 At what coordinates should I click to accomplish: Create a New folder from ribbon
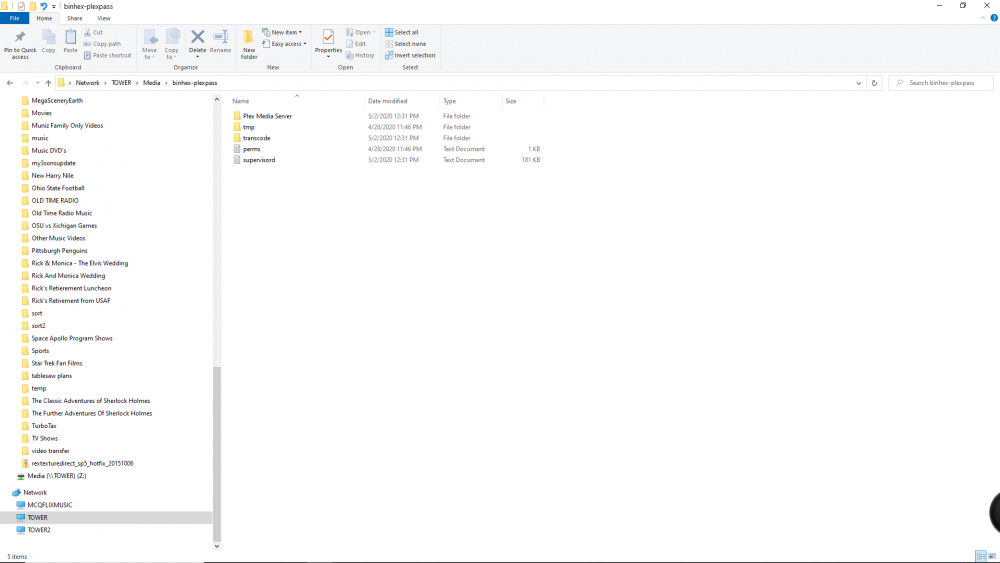click(249, 45)
